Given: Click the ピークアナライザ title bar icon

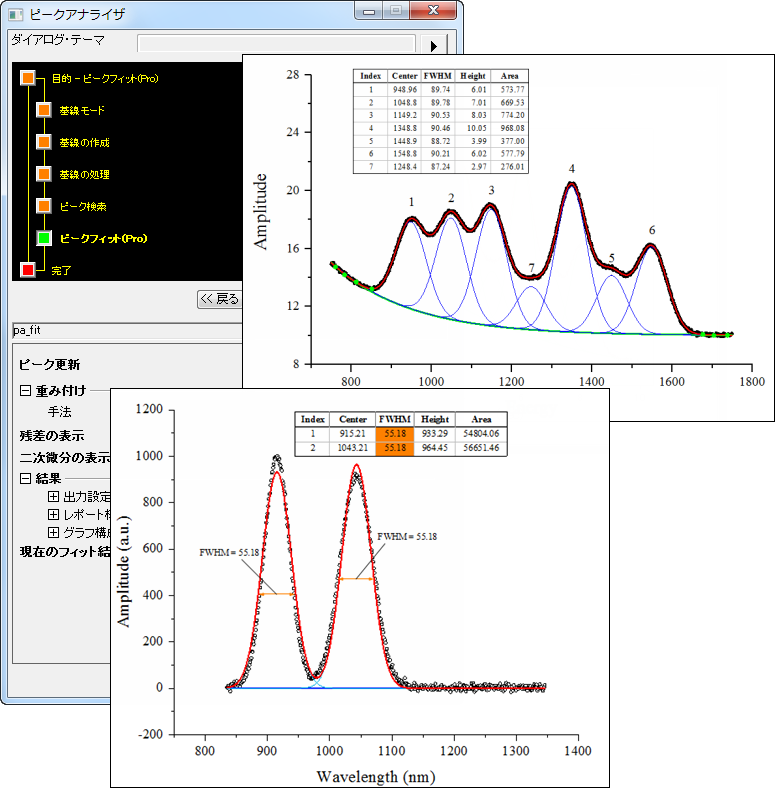Looking at the screenshot, I should point(16,14).
